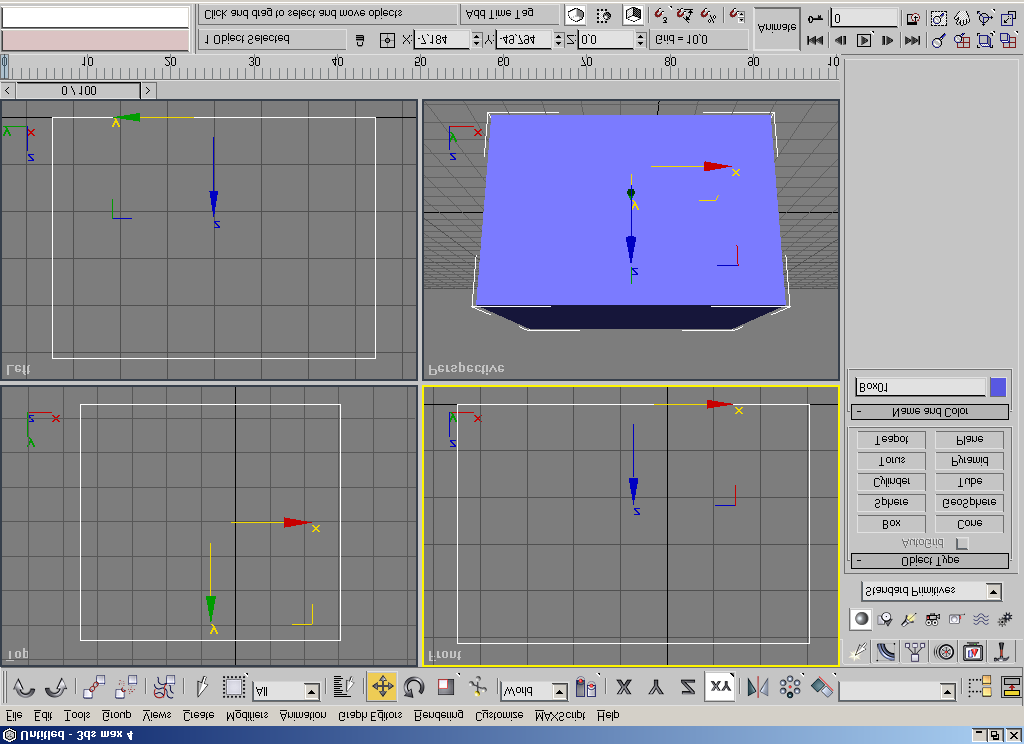
Task: Click the Track View icon at toolbar end
Action: (1012, 687)
